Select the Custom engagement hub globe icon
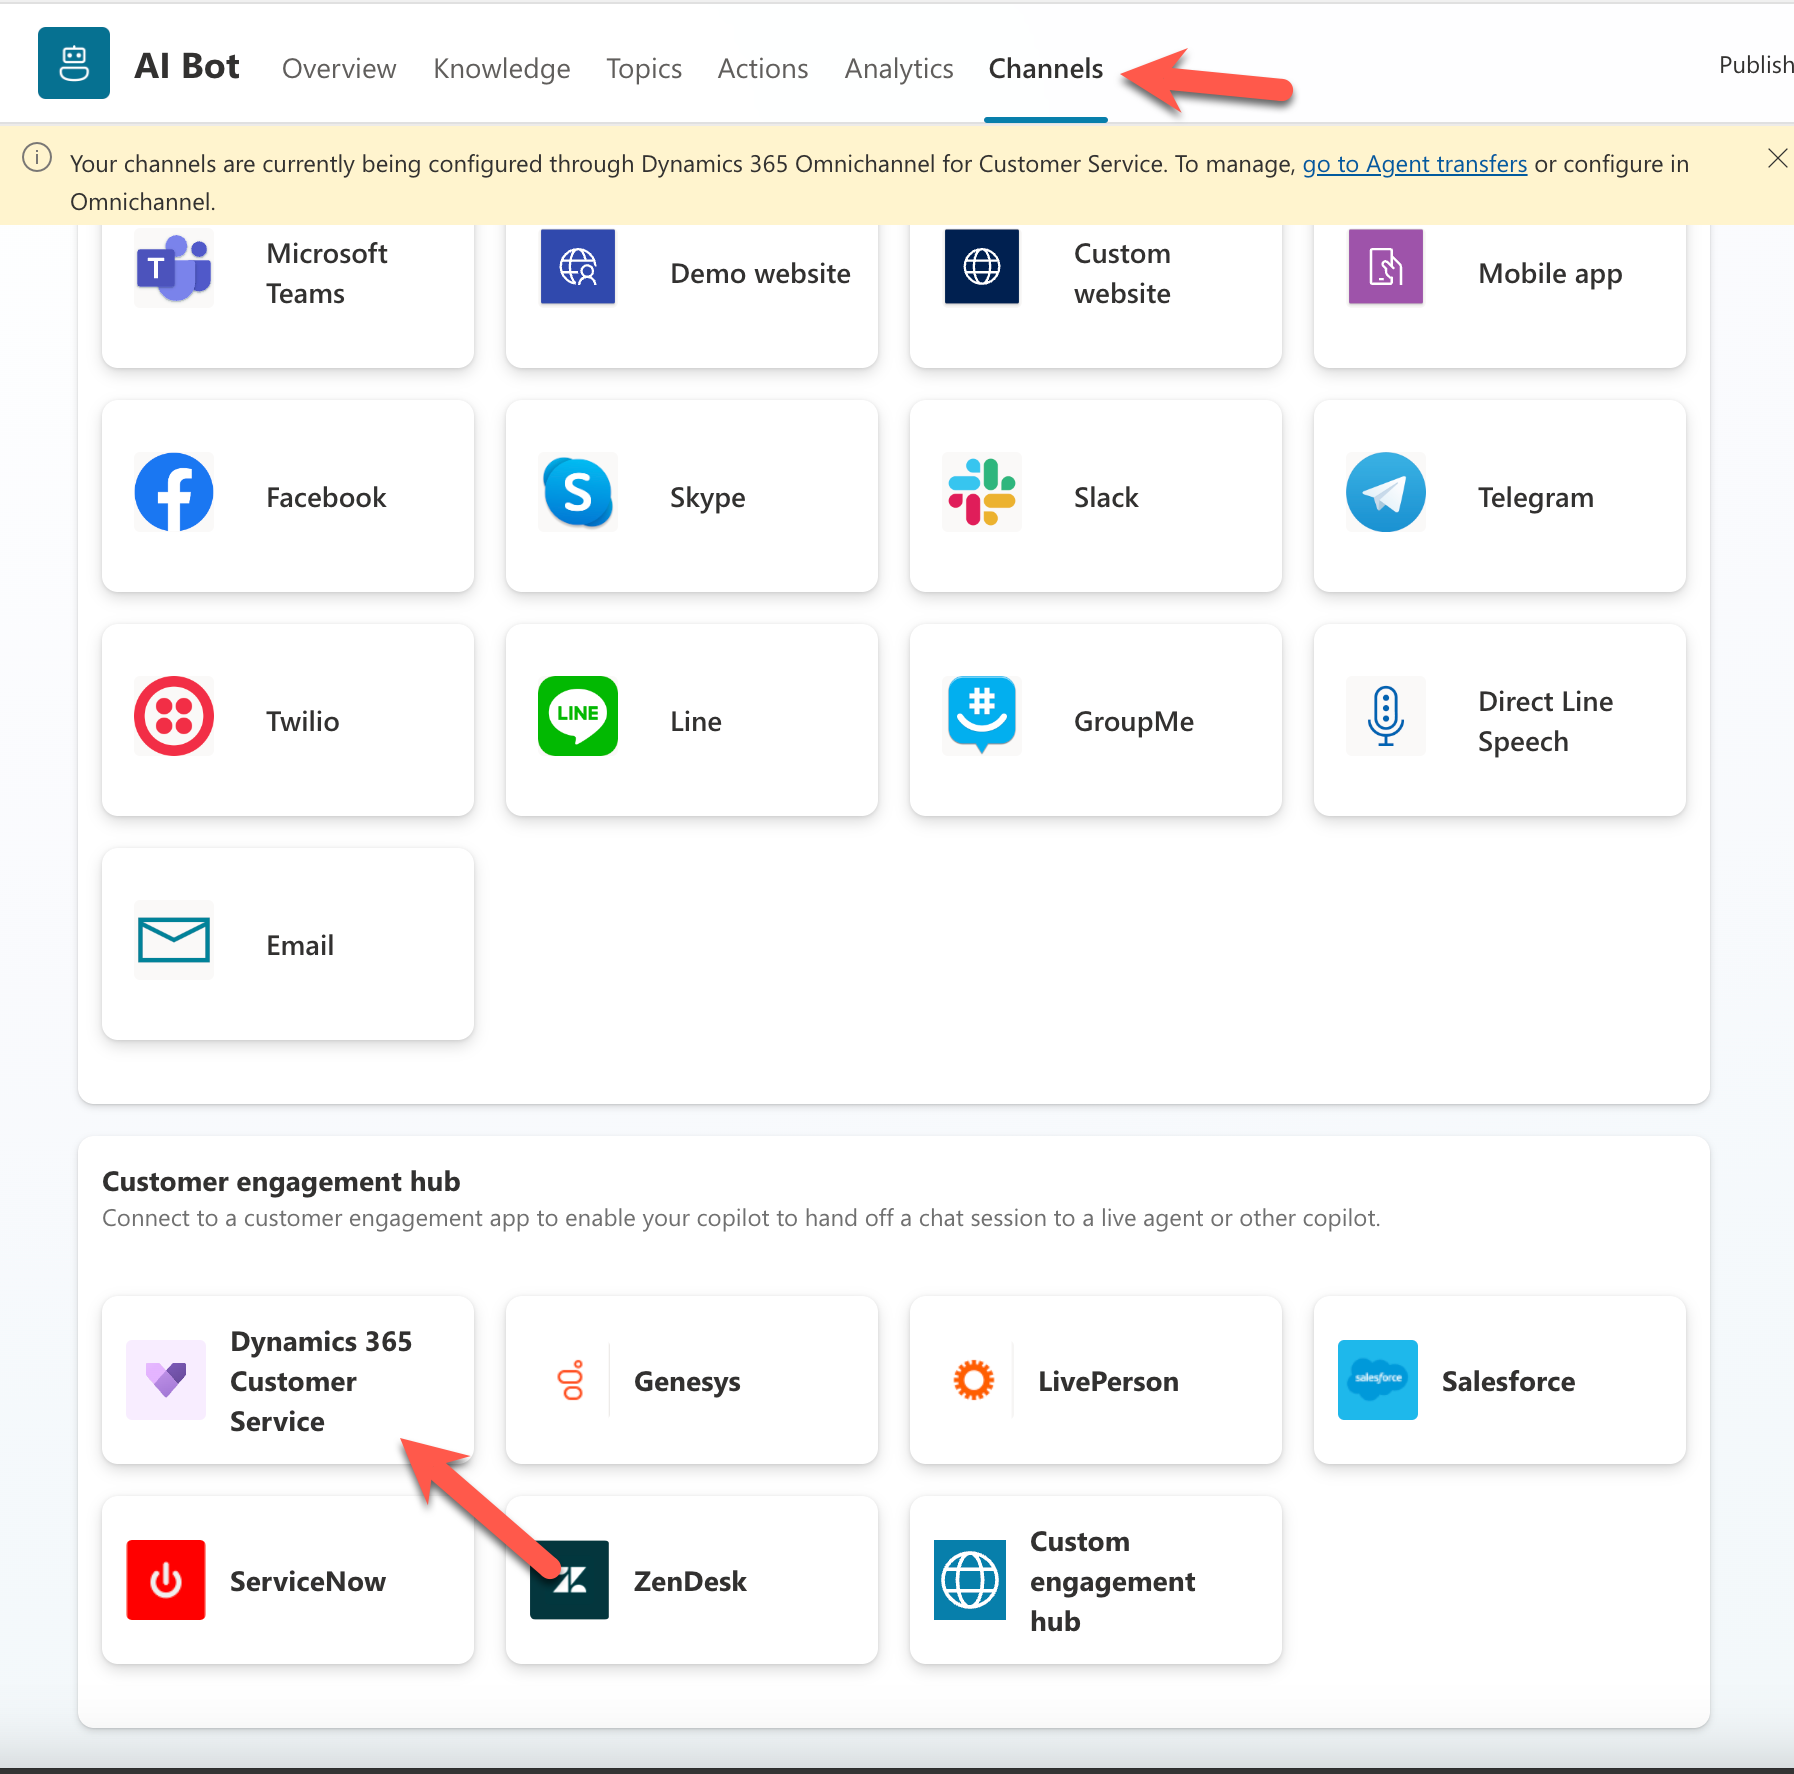 tap(970, 1580)
